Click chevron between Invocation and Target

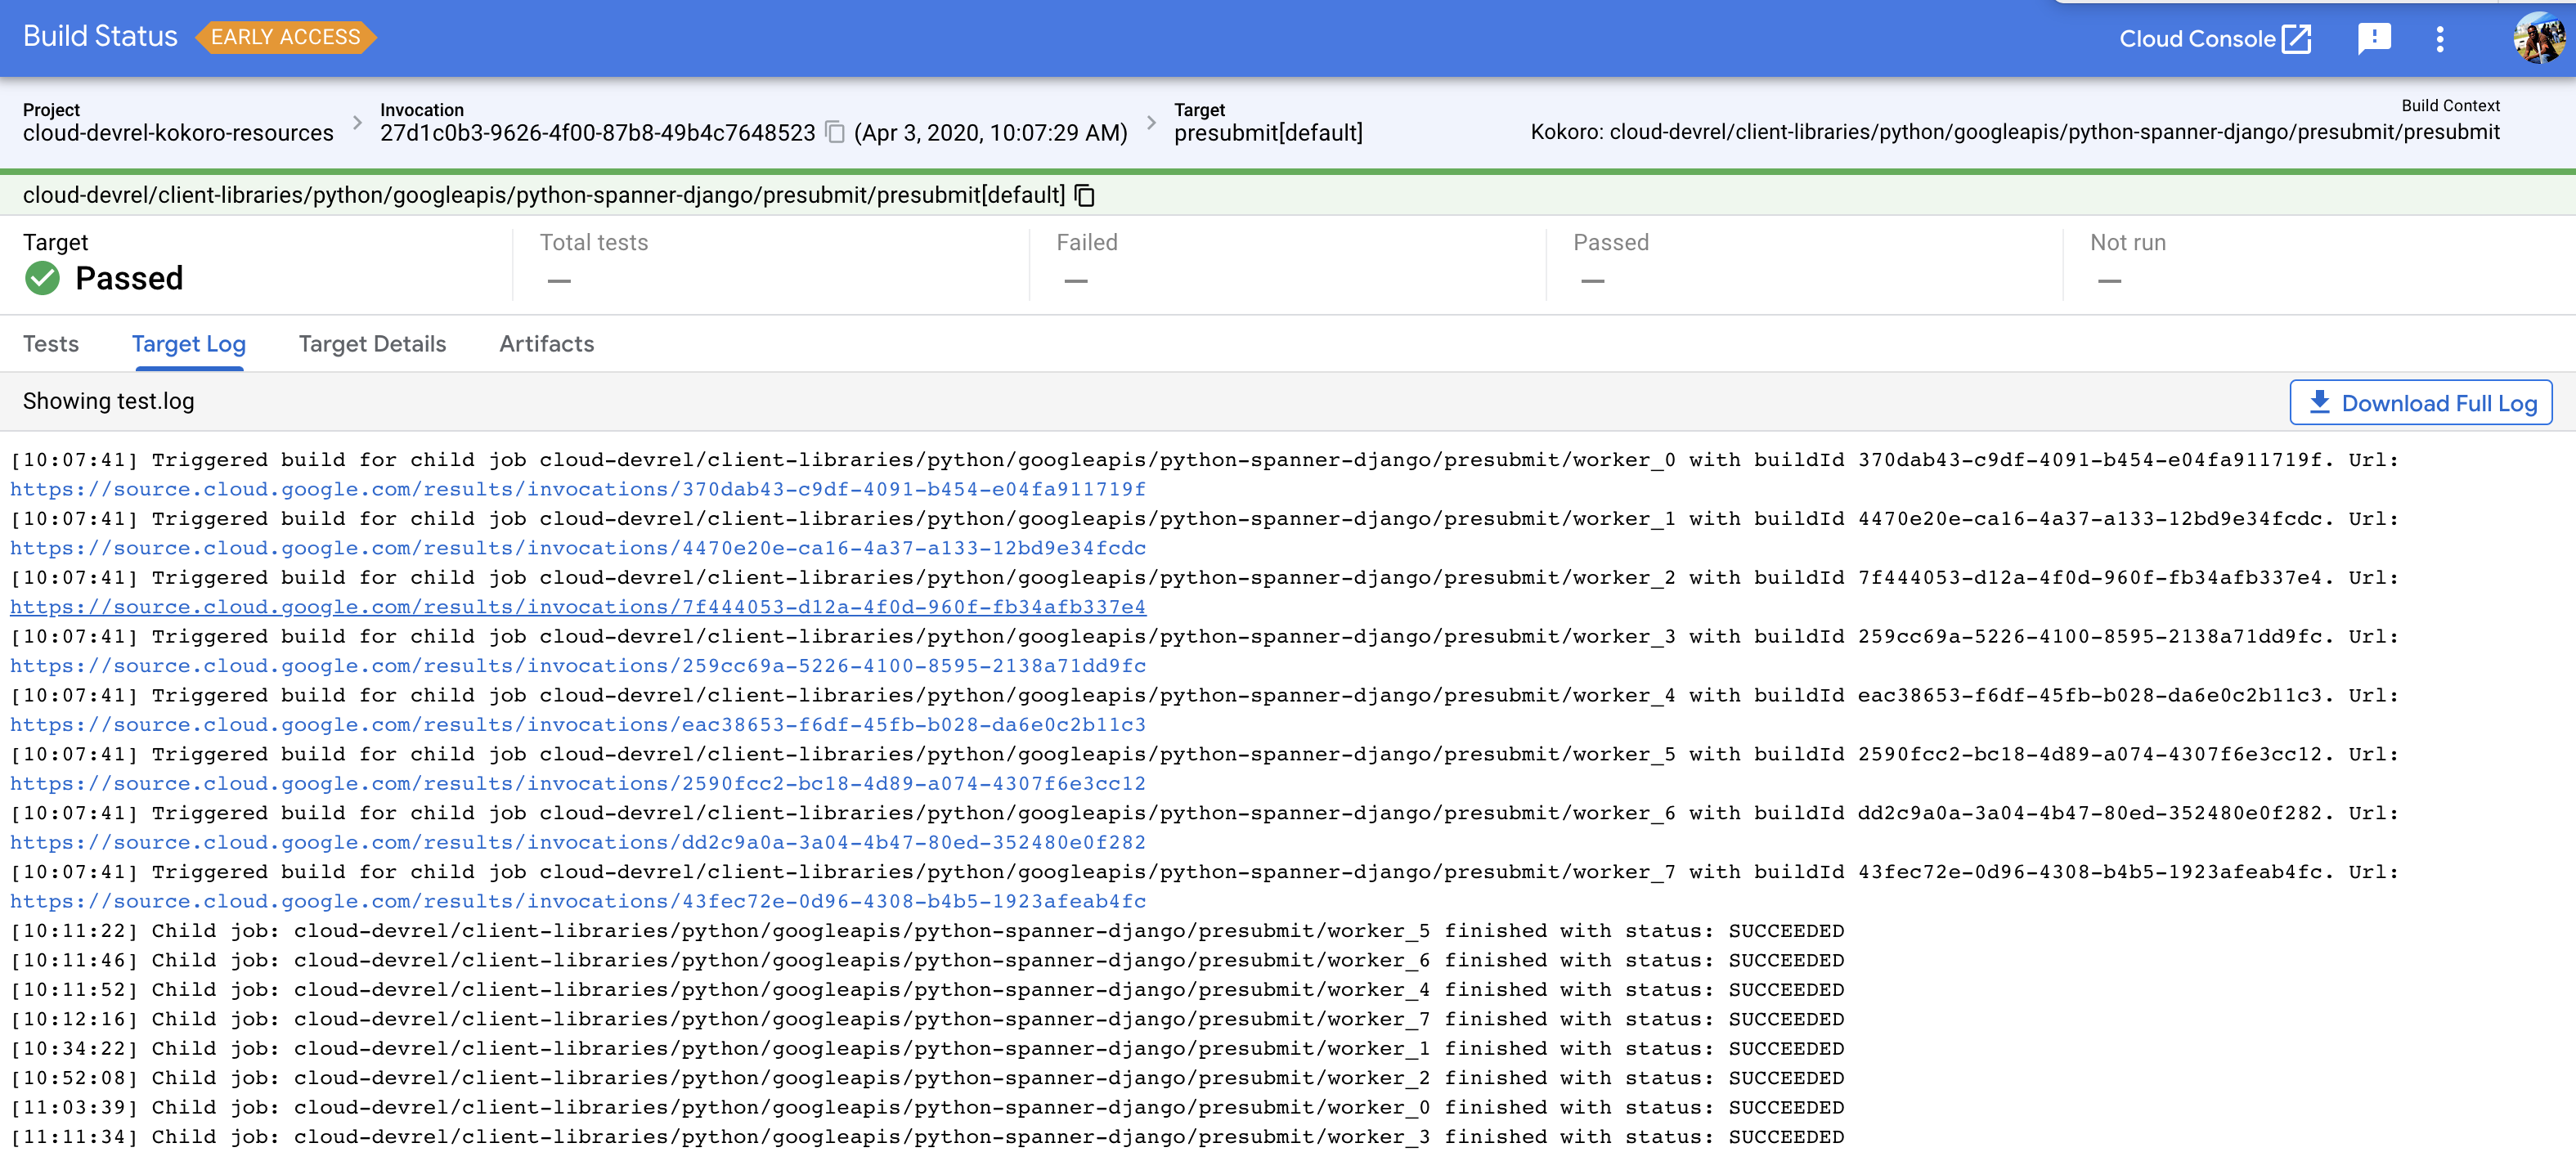[1151, 123]
